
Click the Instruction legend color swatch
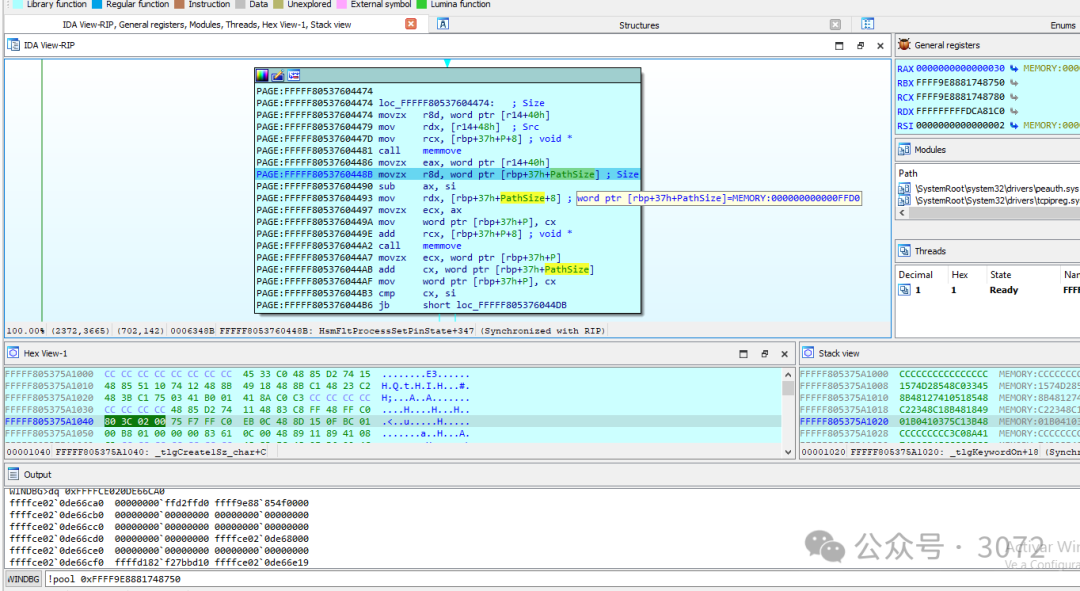point(179,4)
